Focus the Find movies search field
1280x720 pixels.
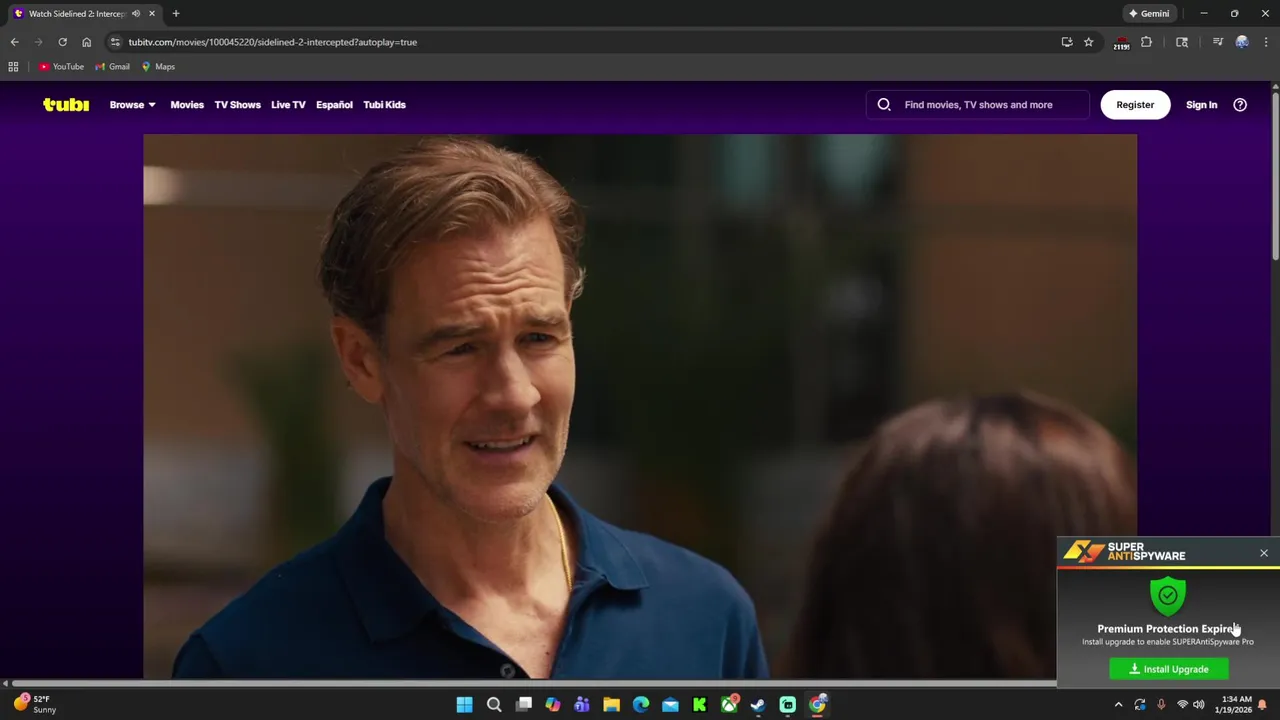(x=978, y=104)
